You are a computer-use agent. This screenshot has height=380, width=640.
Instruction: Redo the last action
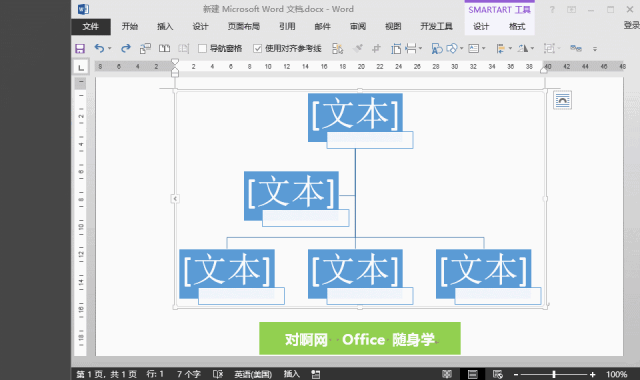126,48
